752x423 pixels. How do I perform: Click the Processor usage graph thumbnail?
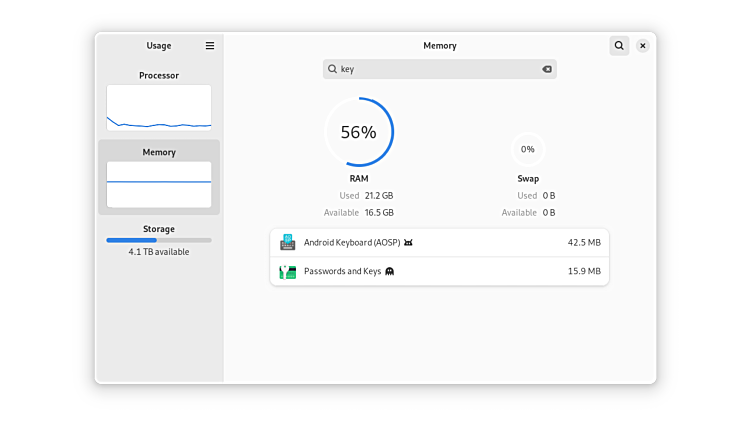[x=159, y=108]
